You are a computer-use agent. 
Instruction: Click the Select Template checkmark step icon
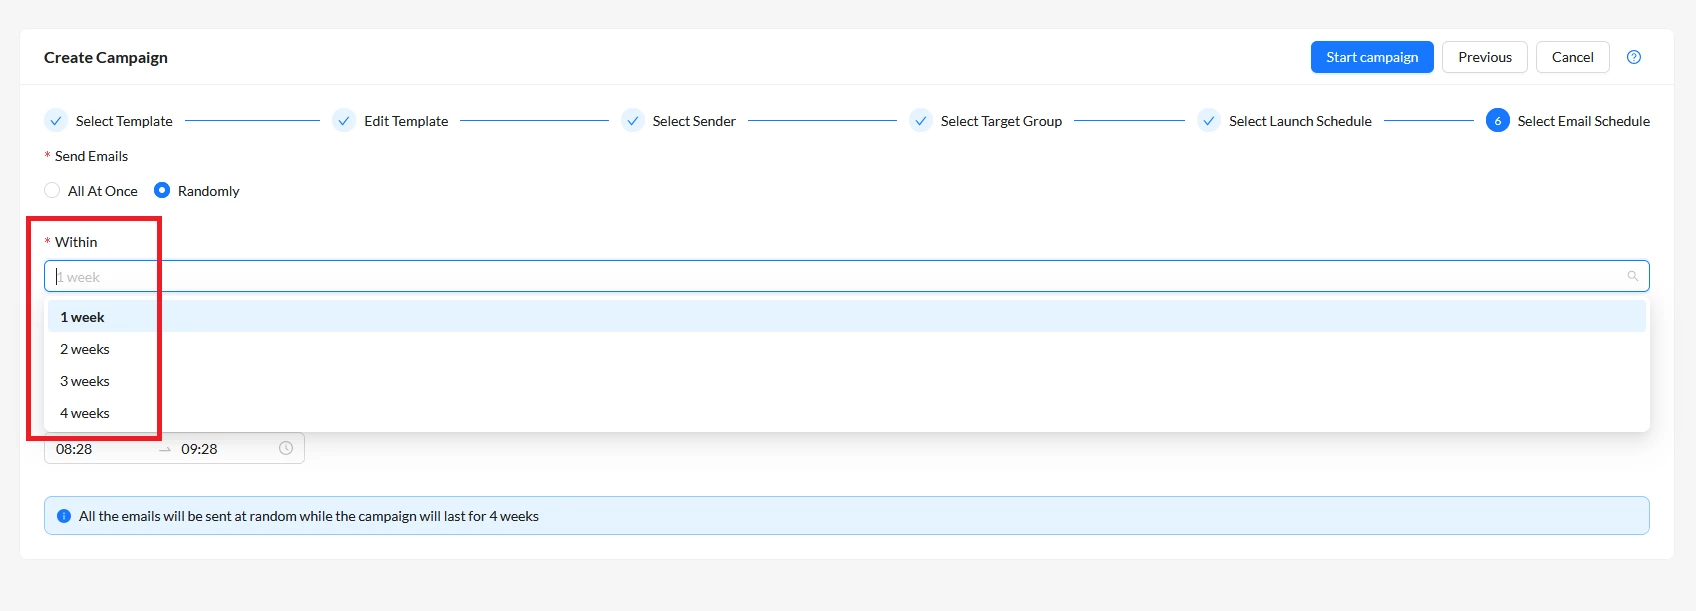56,121
